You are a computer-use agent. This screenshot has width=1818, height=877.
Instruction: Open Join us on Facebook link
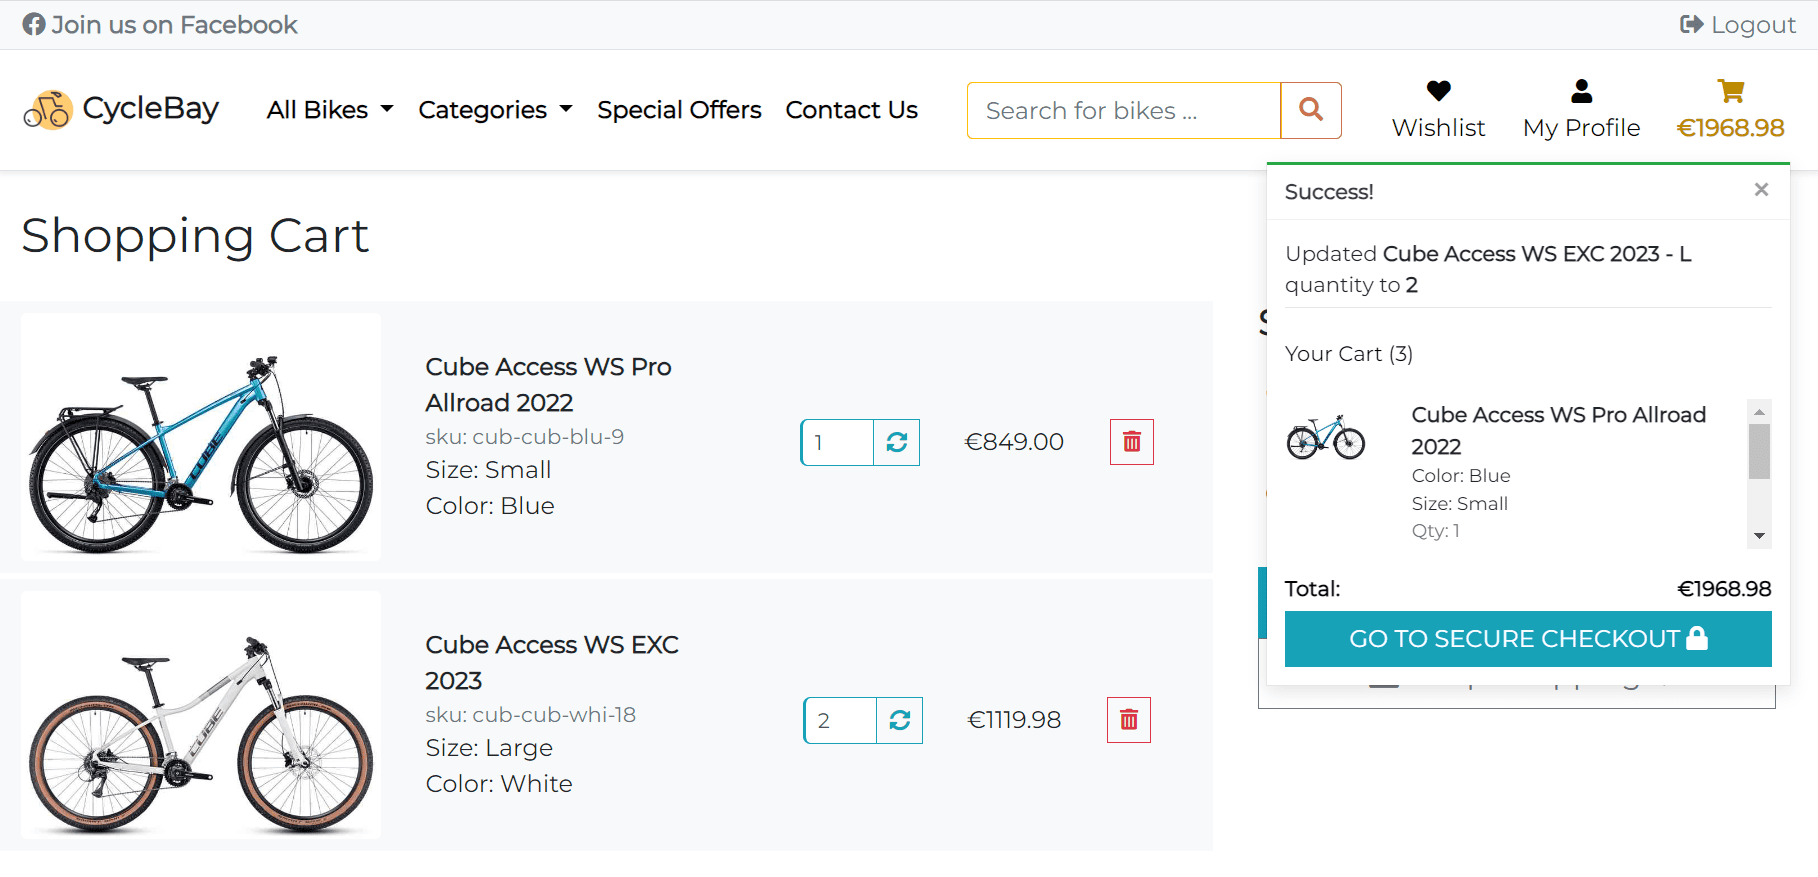pos(160,24)
